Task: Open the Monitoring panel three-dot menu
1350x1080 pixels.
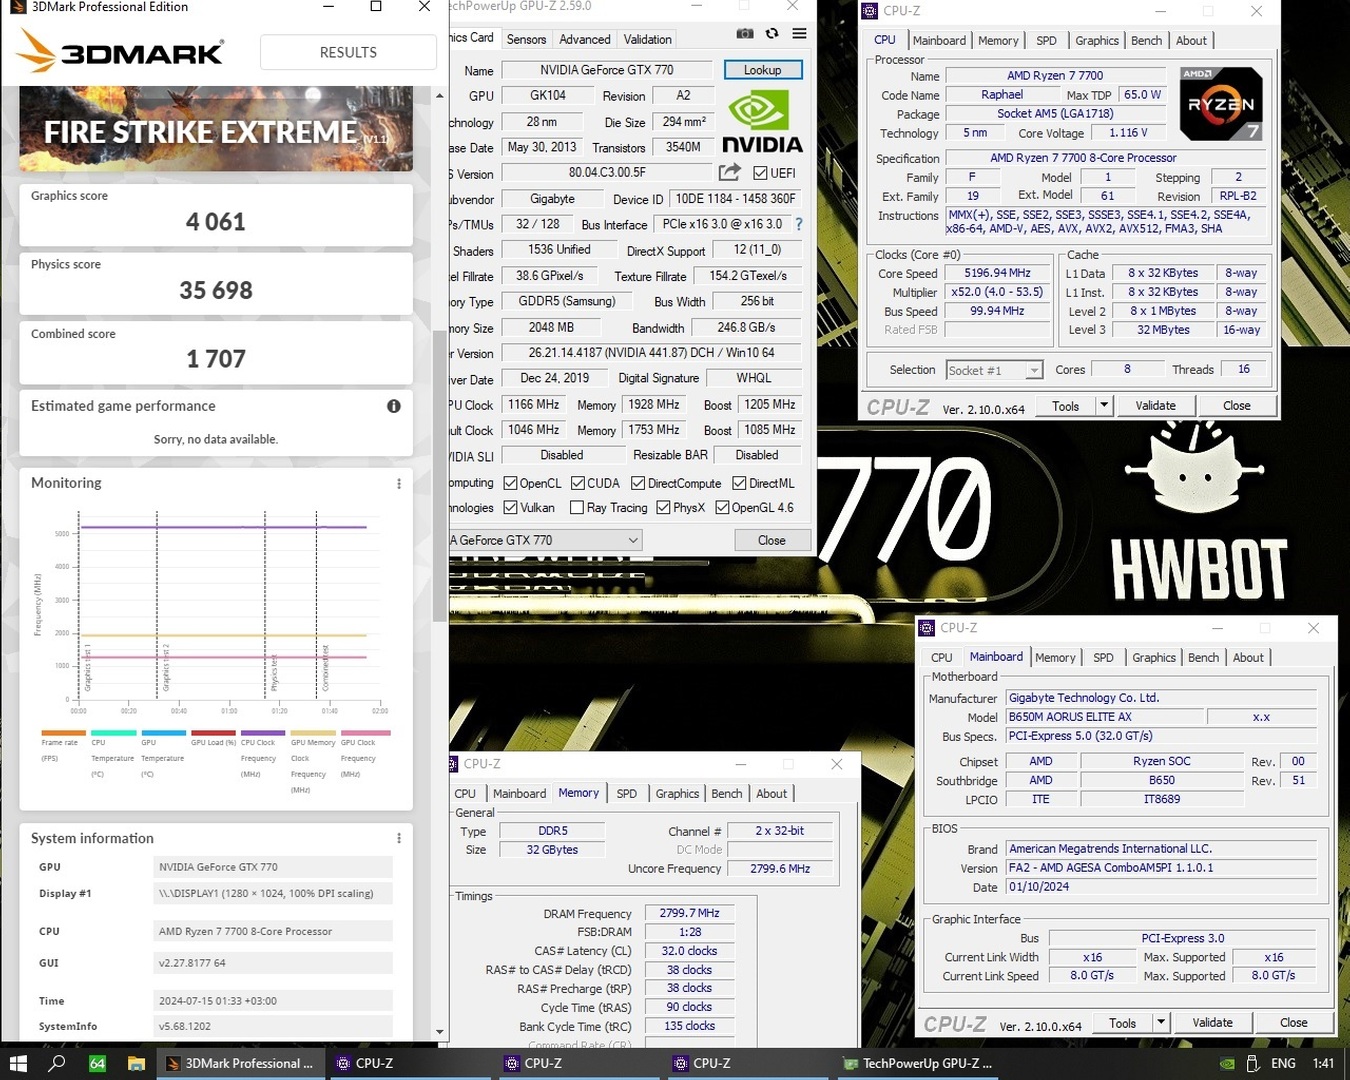Action: point(399,483)
